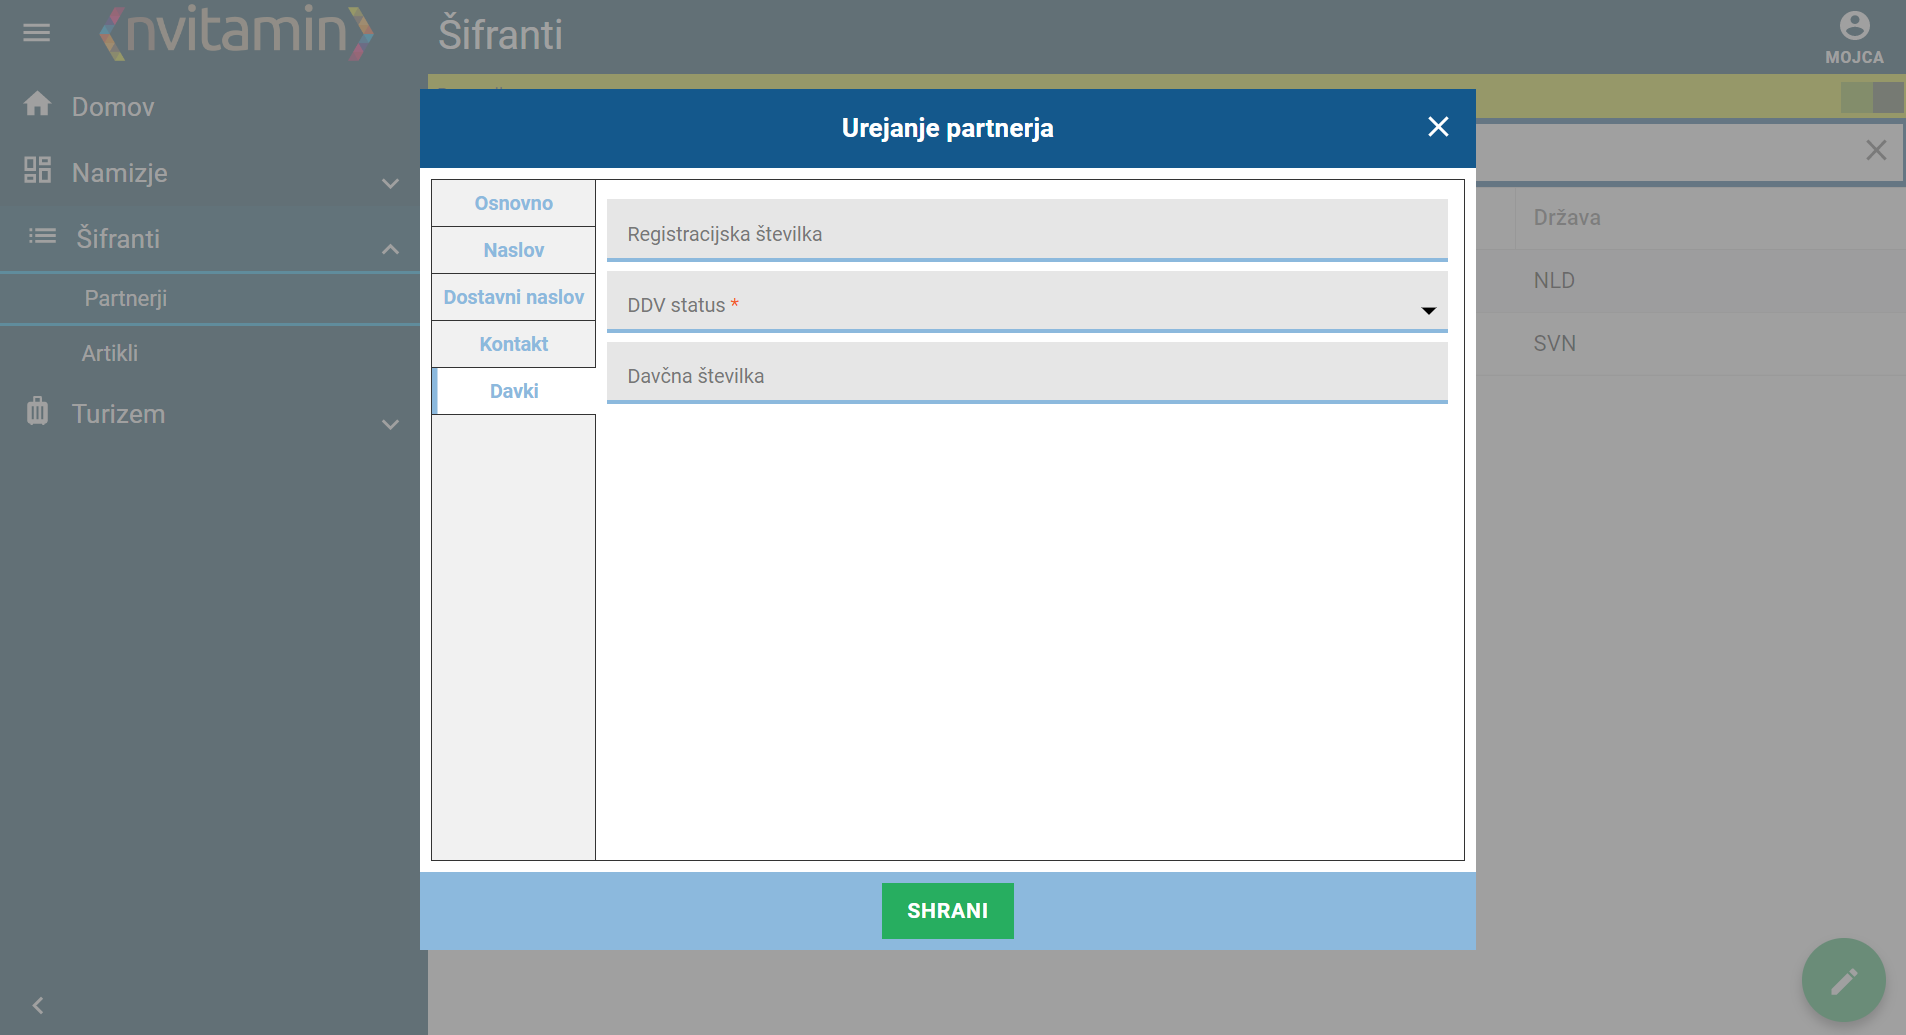1906x1035 pixels.
Task: Open the Artikli sidebar link
Action: tap(110, 353)
